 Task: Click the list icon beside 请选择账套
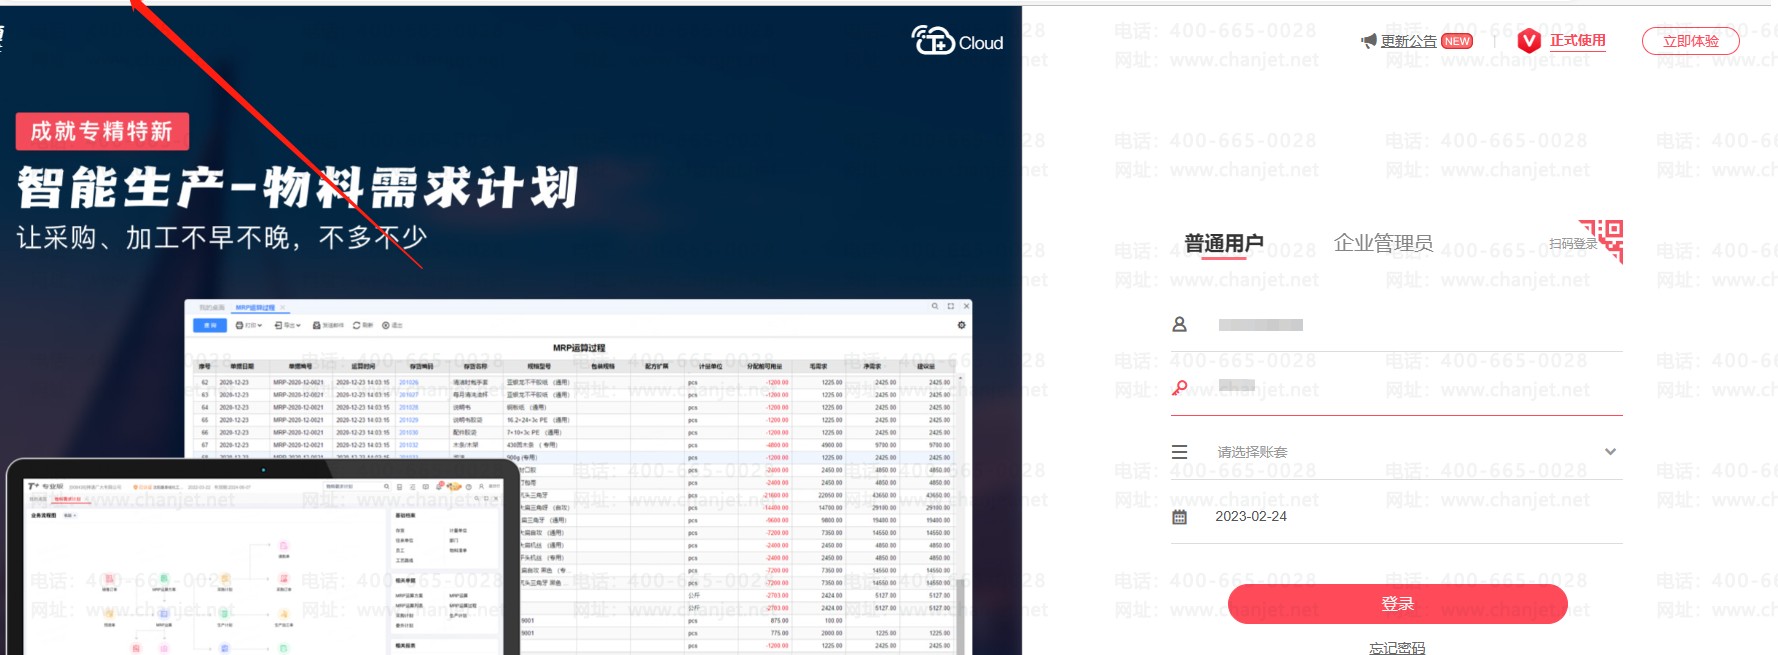(x=1180, y=452)
